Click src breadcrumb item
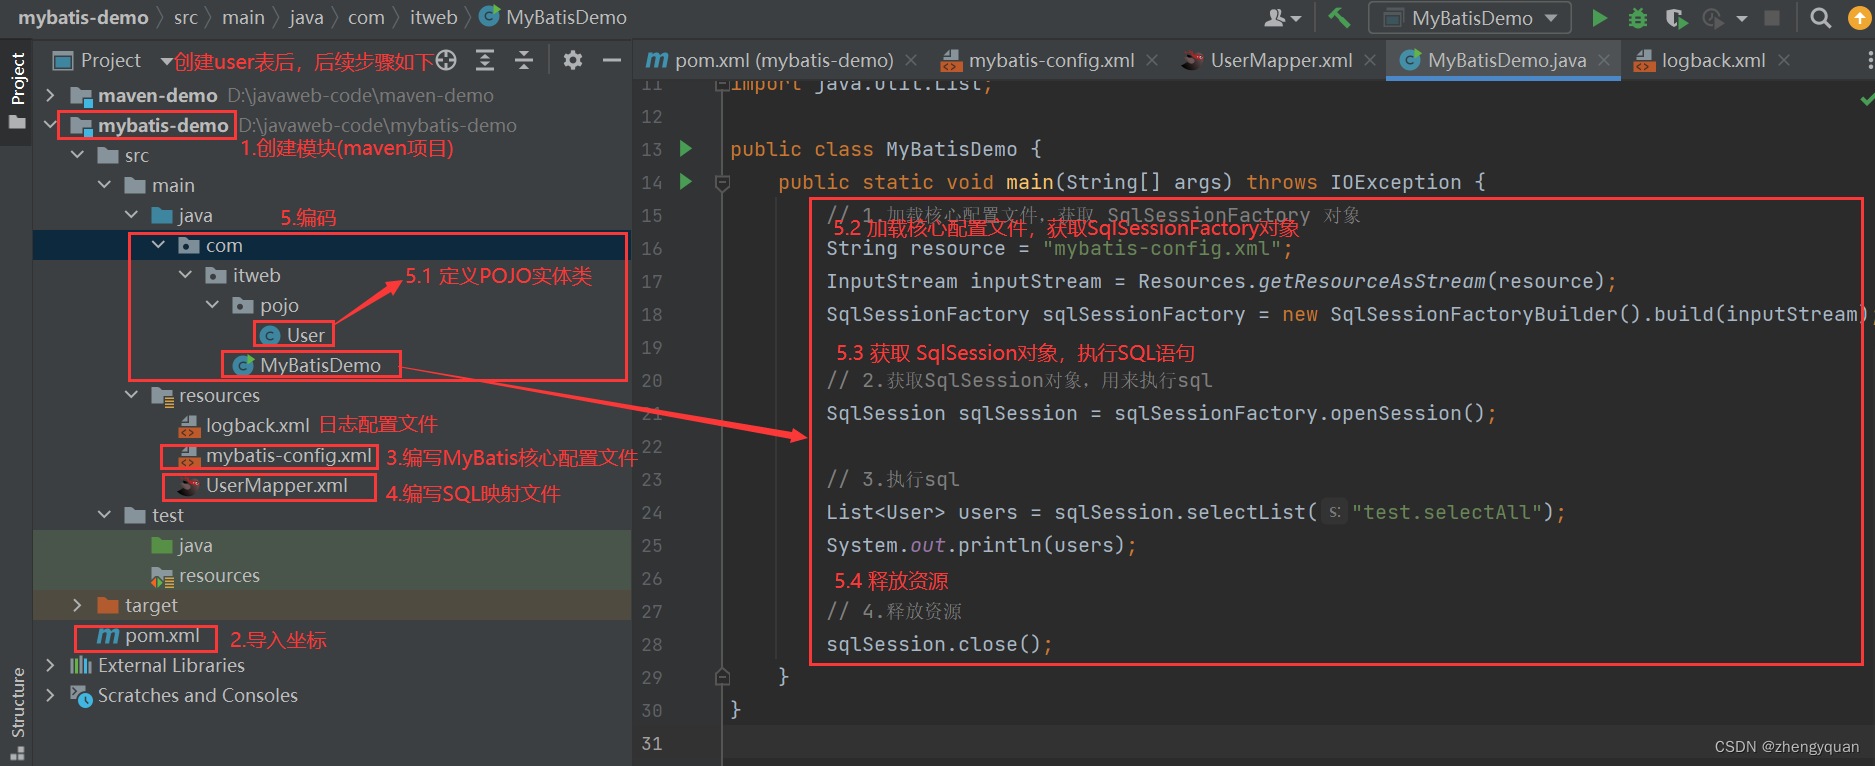Screen dimensions: 1875x766 click(x=185, y=17)
